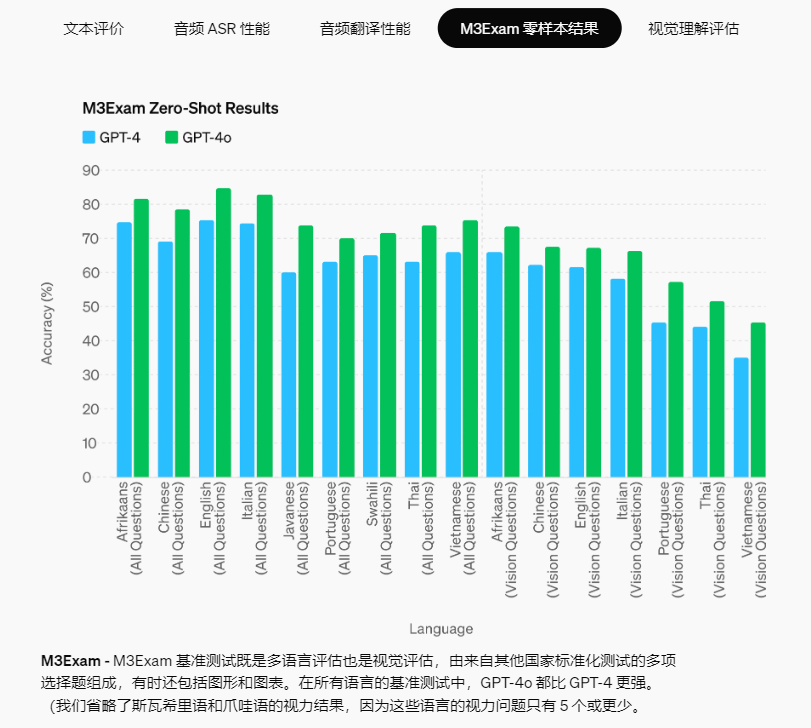Click the Accuracy (%) y-axis title
The image size is (811, 728).
coord(47,323)
